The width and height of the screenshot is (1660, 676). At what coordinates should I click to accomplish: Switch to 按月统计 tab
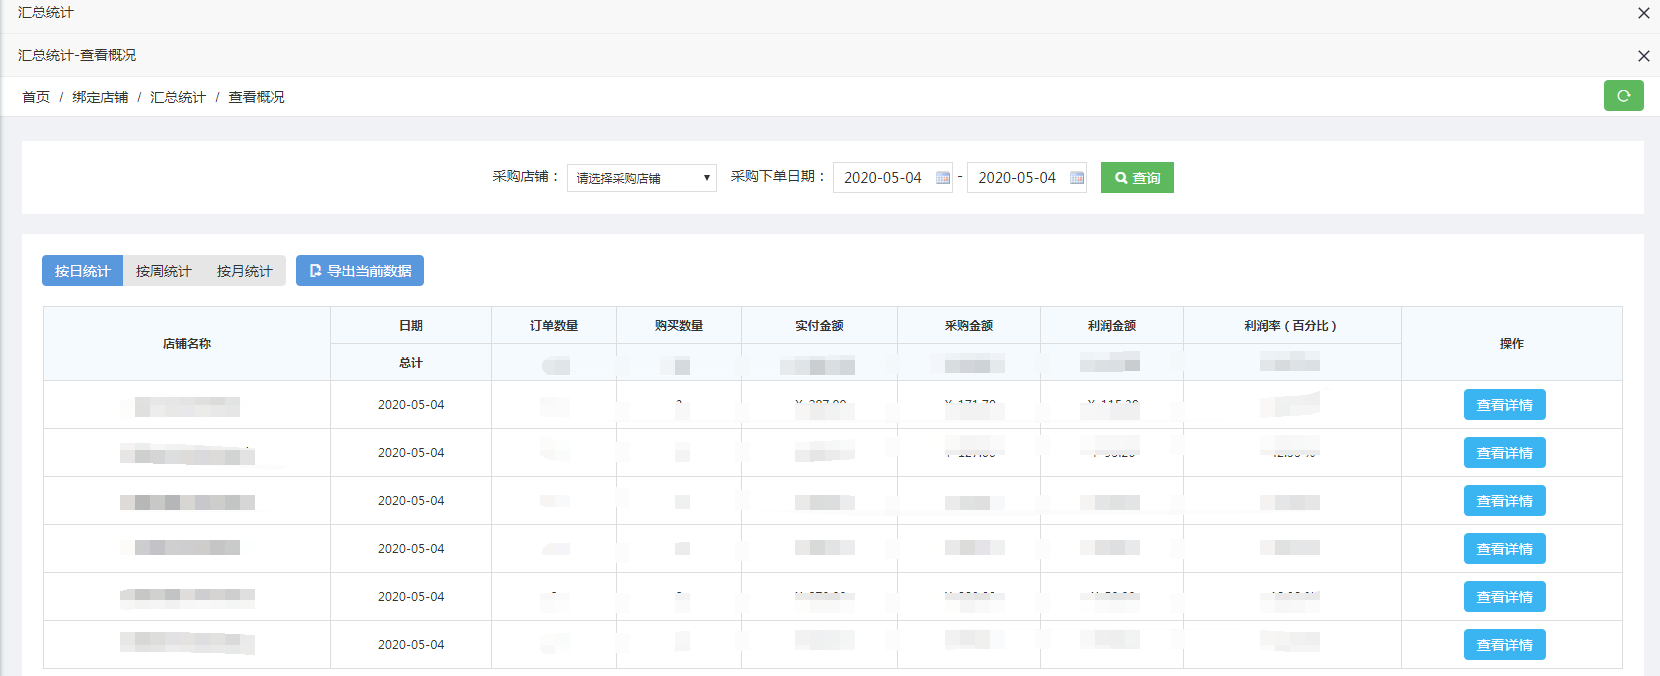pos(245,271)
